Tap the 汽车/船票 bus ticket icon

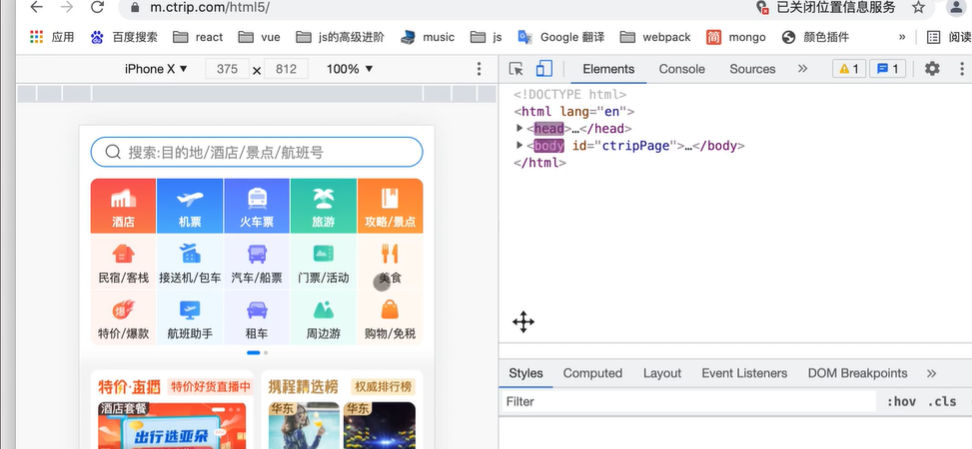coord(257,262)
